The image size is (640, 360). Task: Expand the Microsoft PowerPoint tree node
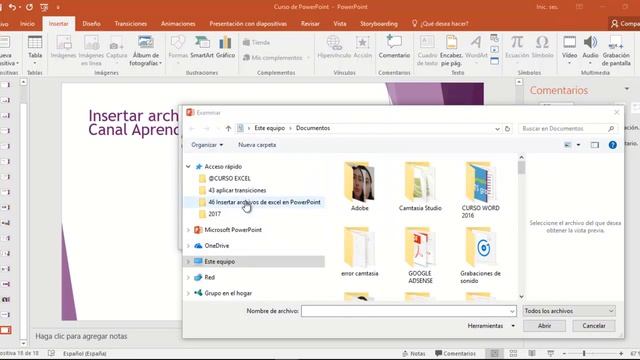[188, 230]
